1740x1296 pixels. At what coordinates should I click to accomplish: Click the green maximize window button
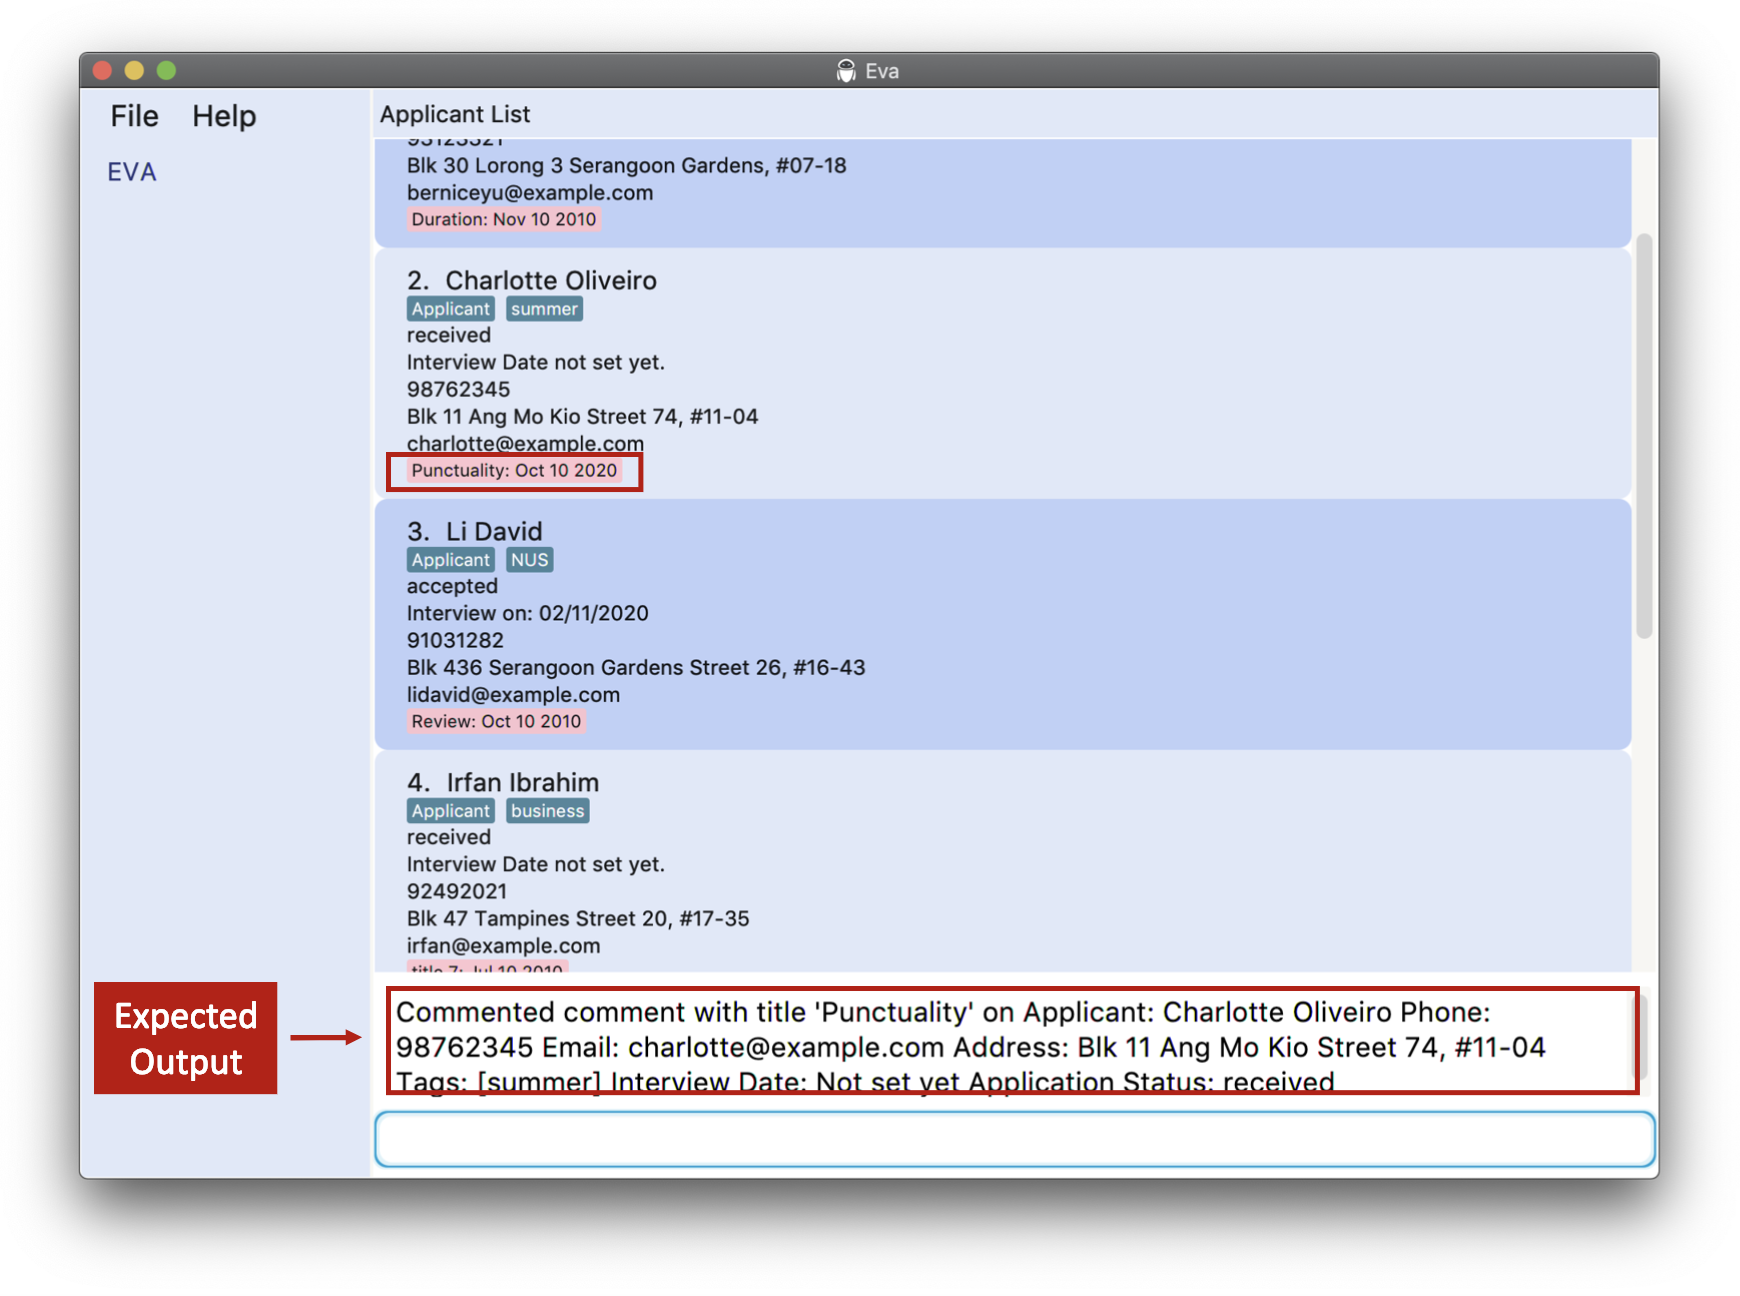point(166,70)
